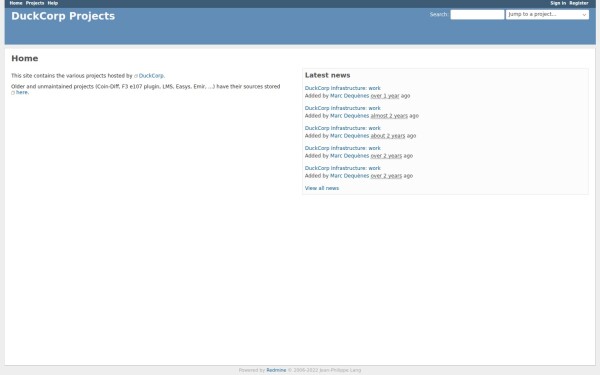Click the DuckCorp Projects header title
This screenshot has width=600, height=375.
[63, 16]
